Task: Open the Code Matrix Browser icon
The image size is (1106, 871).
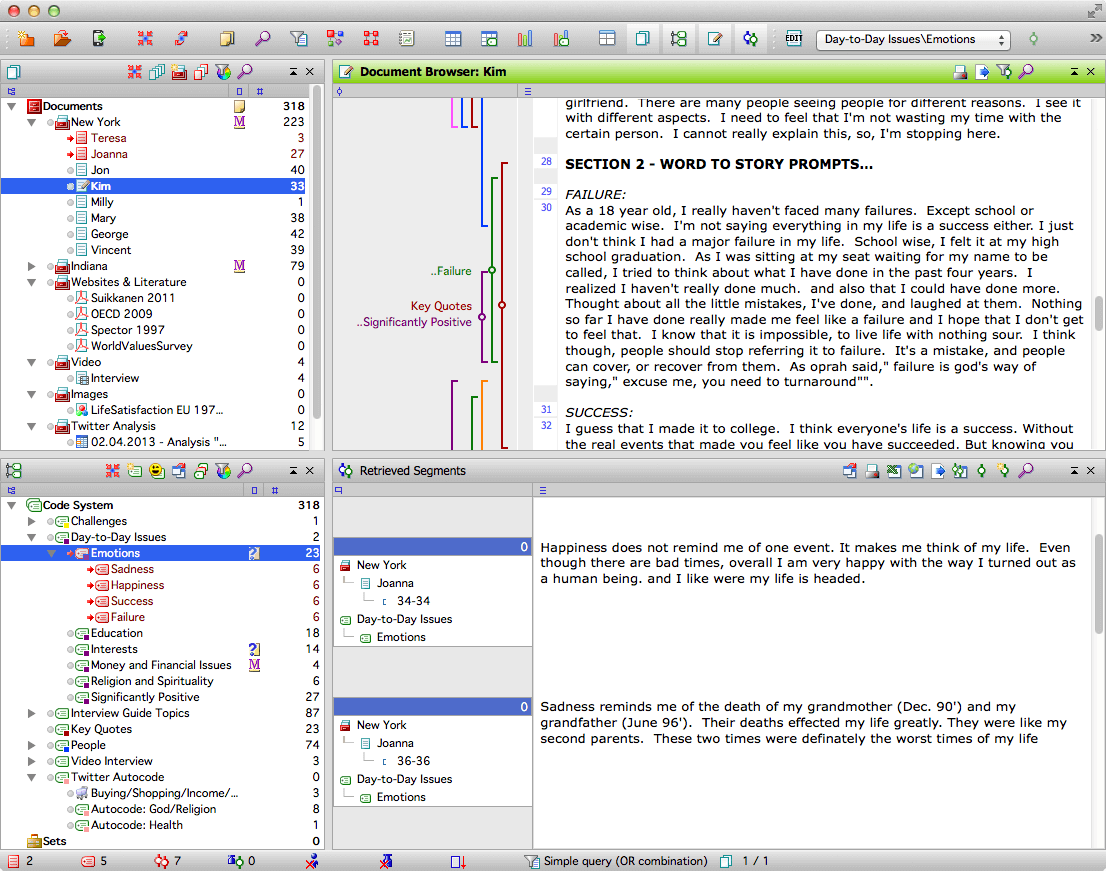Action: pyautogui.click(x=334, y=39)
